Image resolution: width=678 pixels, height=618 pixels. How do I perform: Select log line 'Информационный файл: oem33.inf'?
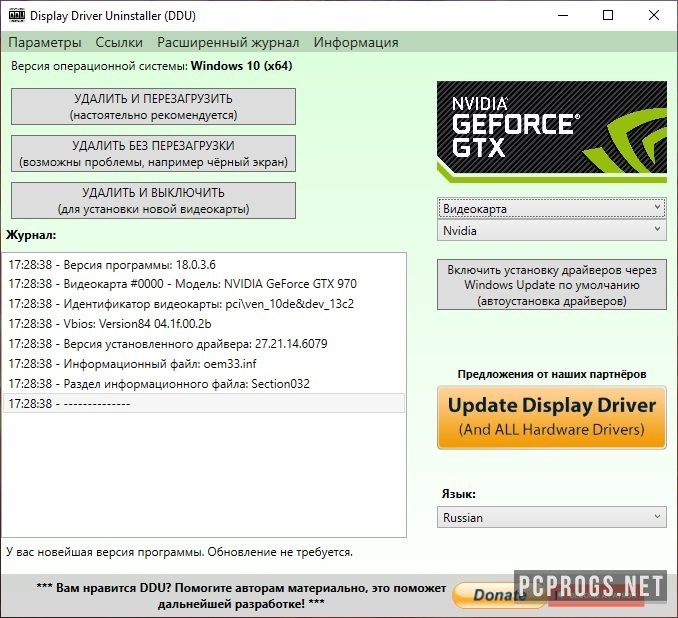(x=204, y=363)
